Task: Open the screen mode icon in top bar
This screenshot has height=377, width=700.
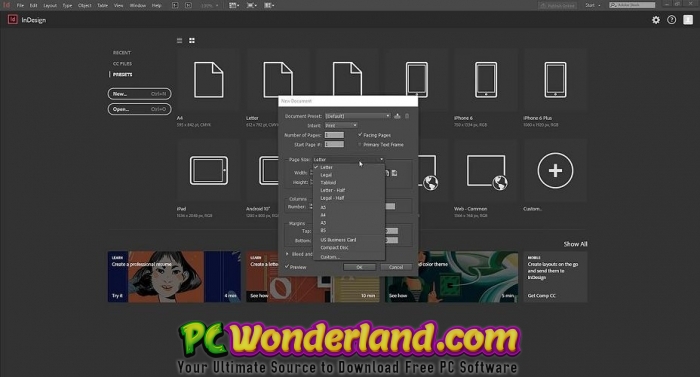Action: click(x=252, y=5)
